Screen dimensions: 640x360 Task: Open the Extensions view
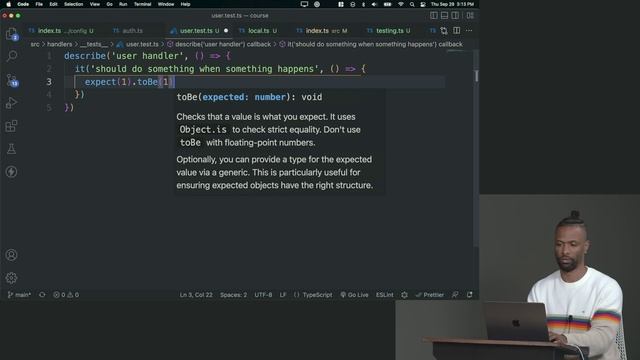point(11,126)
